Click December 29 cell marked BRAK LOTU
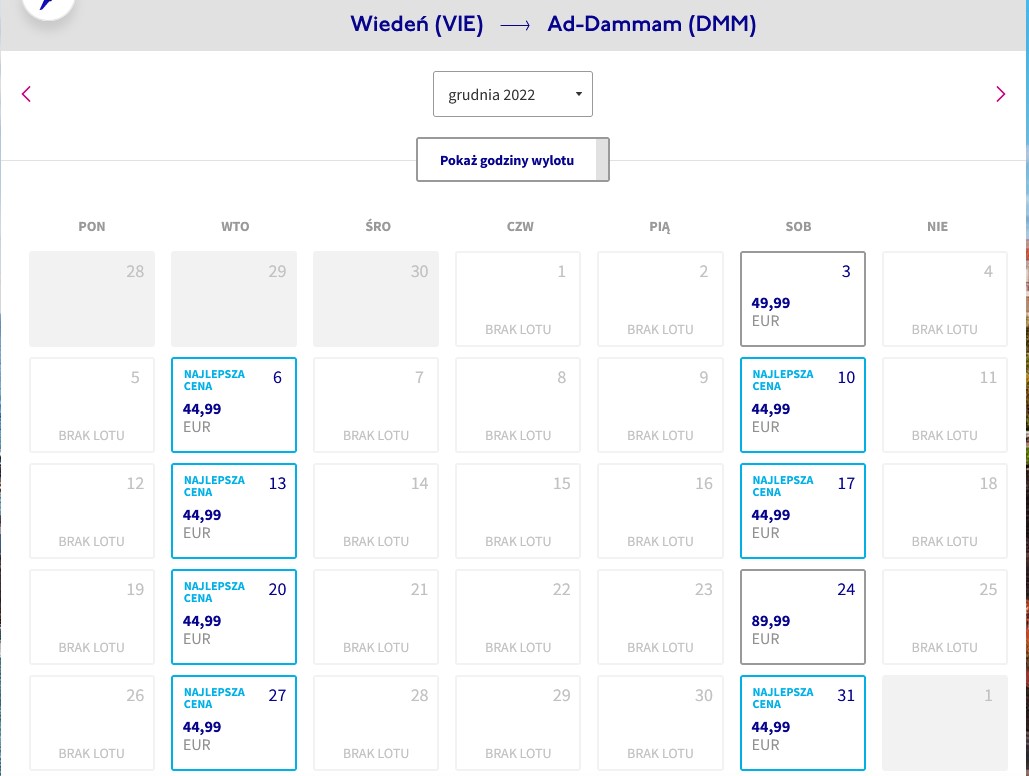This screenshot has width=1029, height=776. [518, 723]
